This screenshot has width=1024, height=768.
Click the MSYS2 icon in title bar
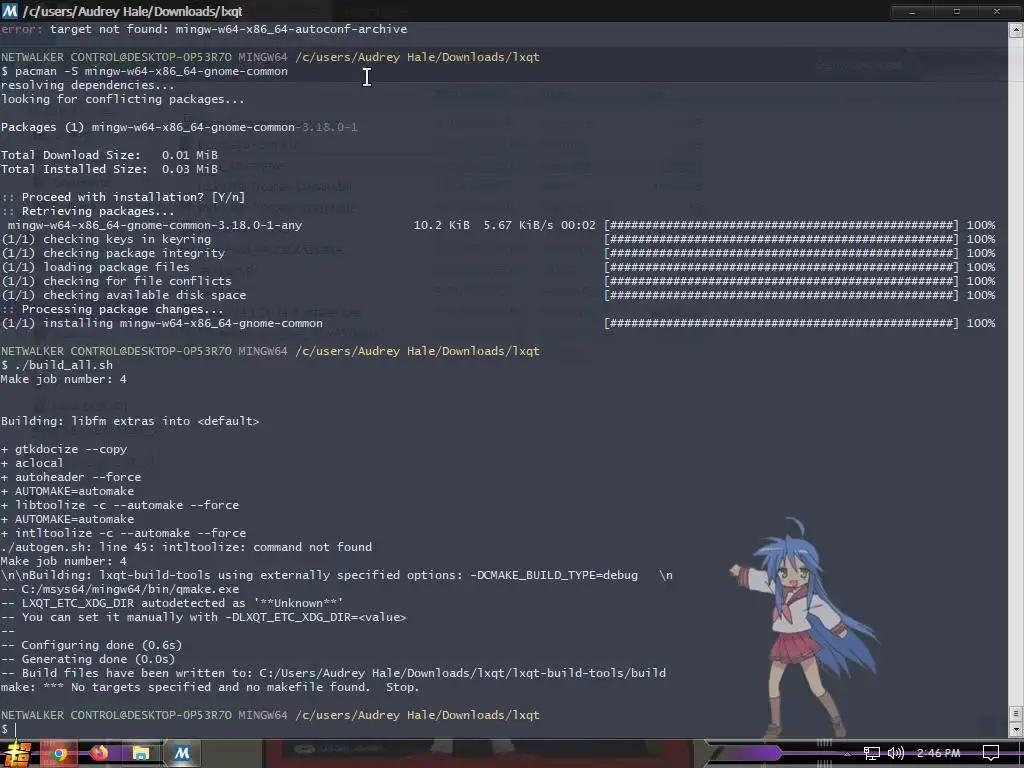coord(10,11)
